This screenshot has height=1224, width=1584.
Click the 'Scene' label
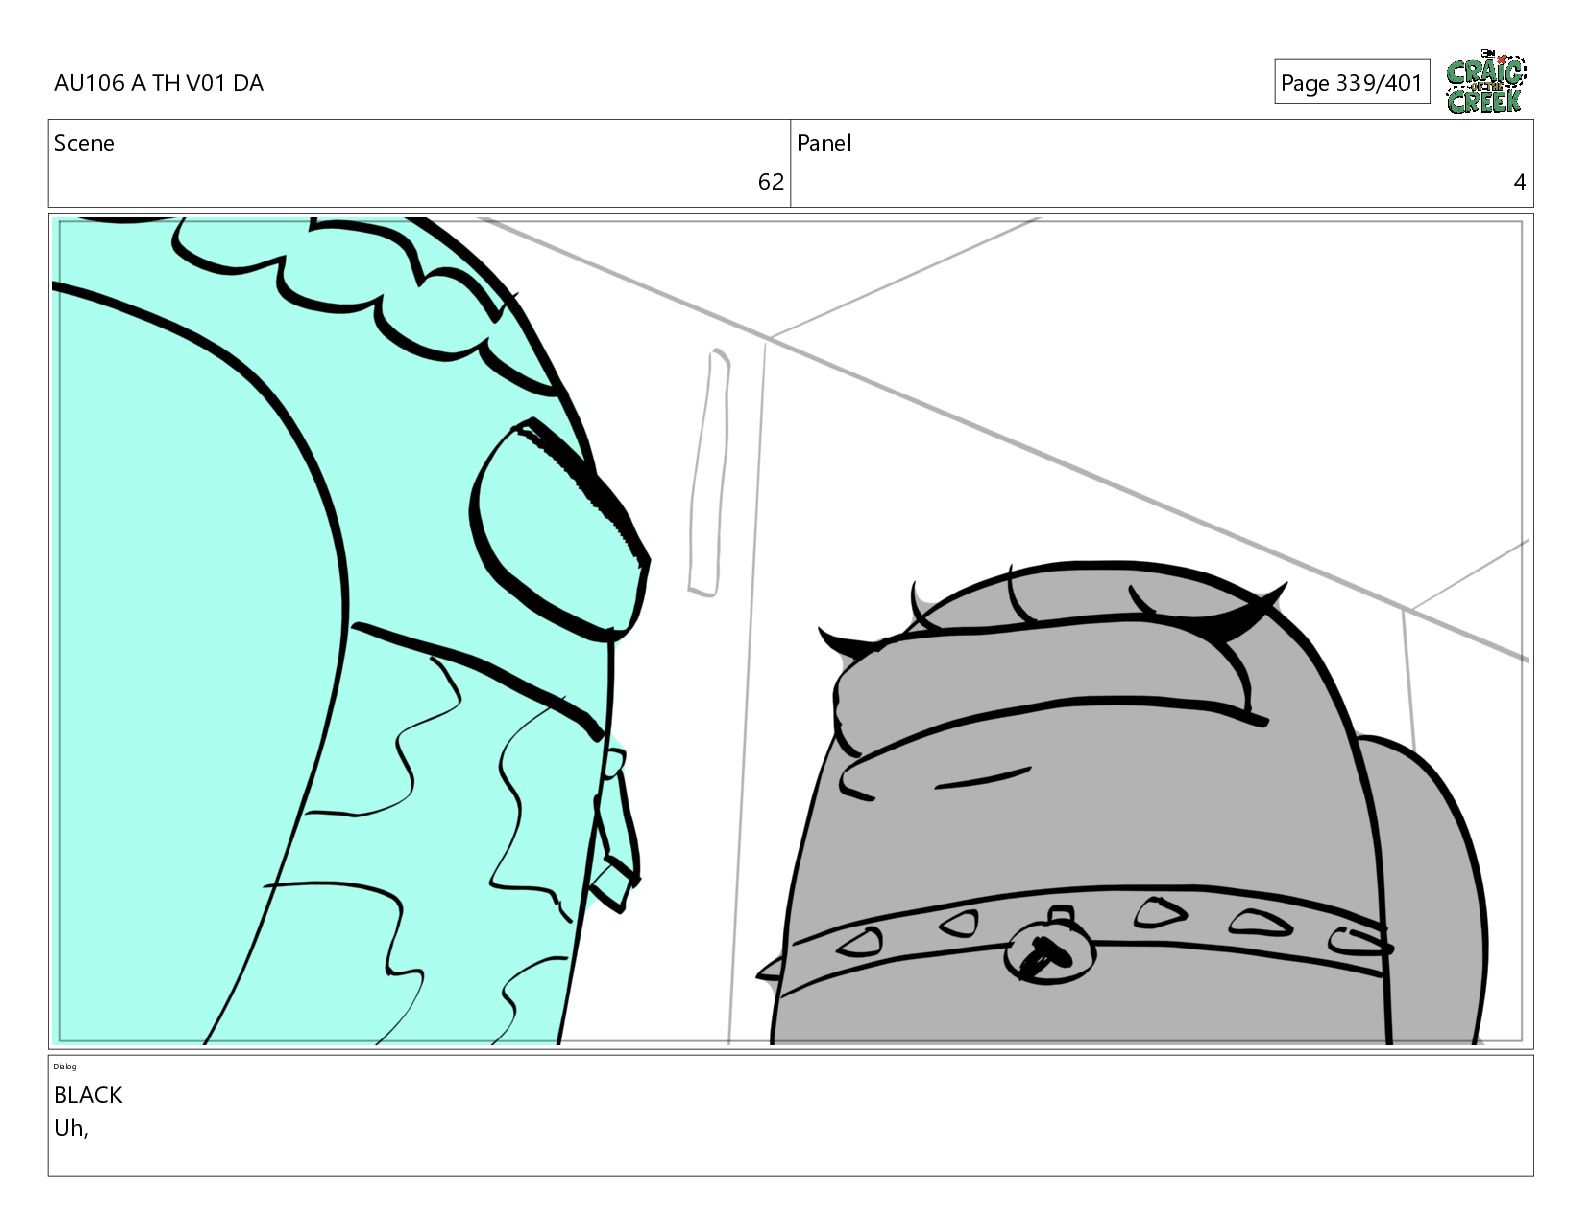[84, 143]
